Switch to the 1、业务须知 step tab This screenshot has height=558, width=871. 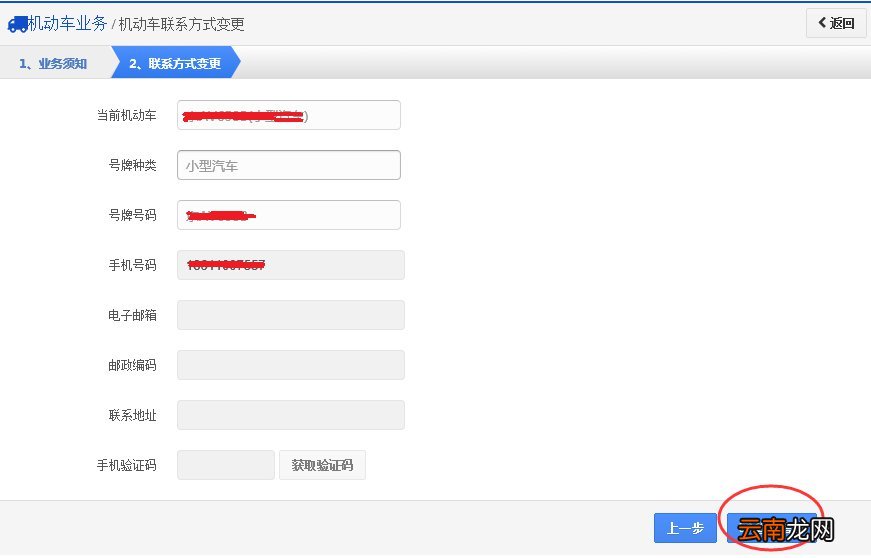(54, 63)
